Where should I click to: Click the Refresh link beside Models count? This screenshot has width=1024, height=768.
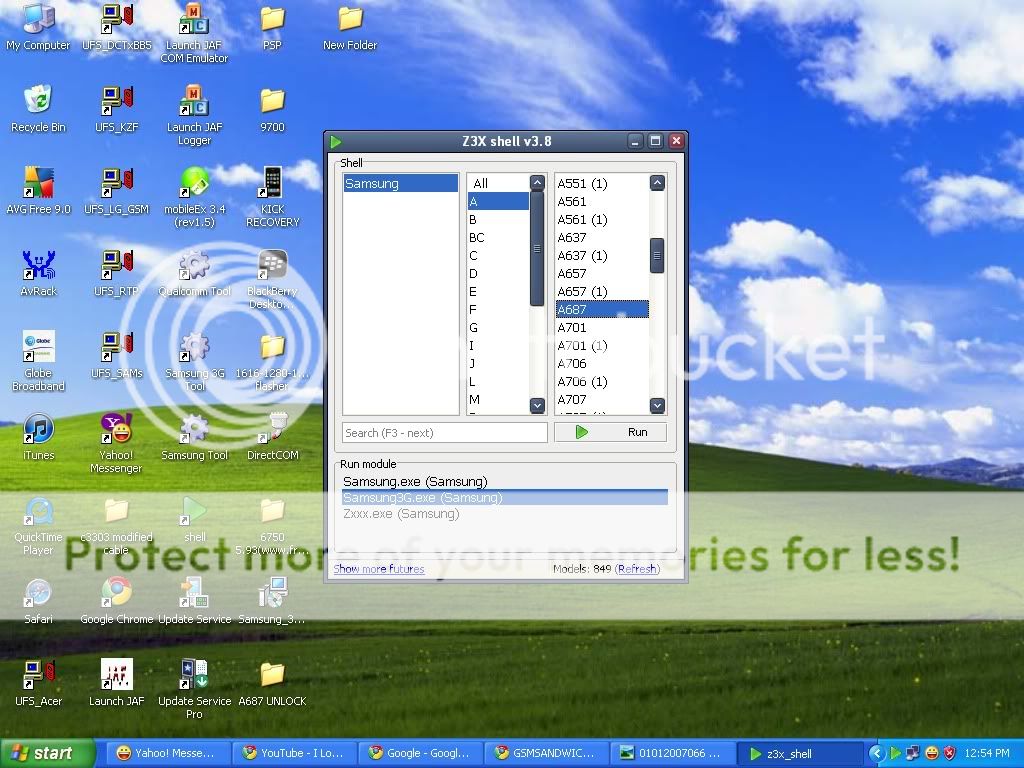(x=637, y=569)
